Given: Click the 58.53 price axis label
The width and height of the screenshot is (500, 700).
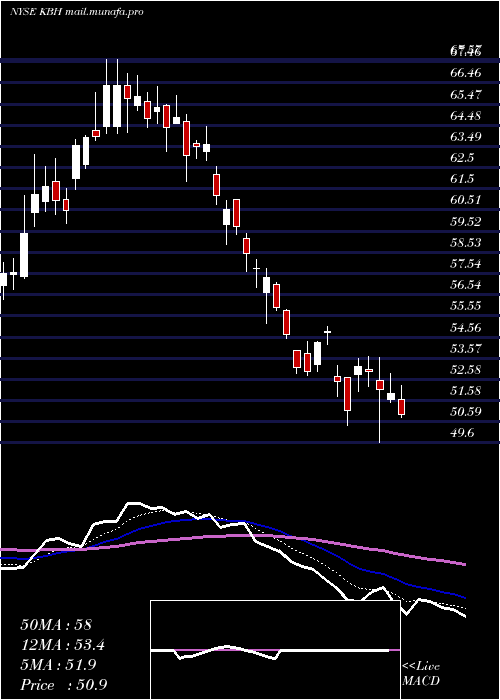Looking at the screenshot, I should pos(466,242).
